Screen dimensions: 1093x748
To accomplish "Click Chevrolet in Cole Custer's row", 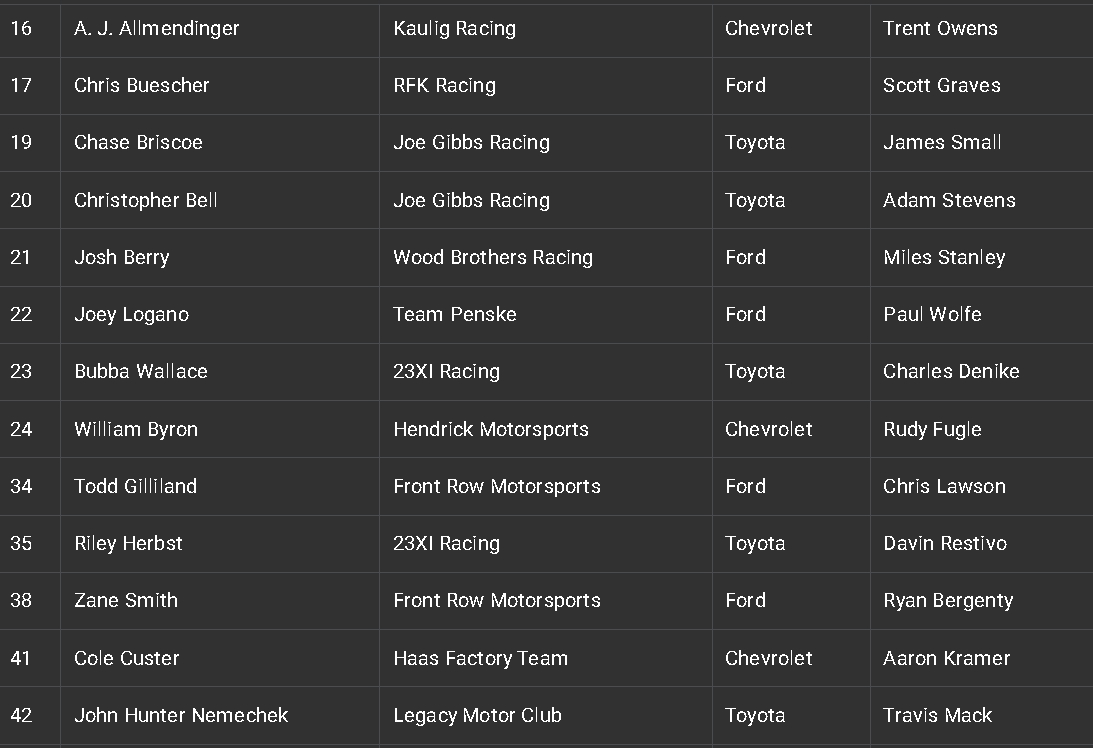I will (x=769, y=659).
